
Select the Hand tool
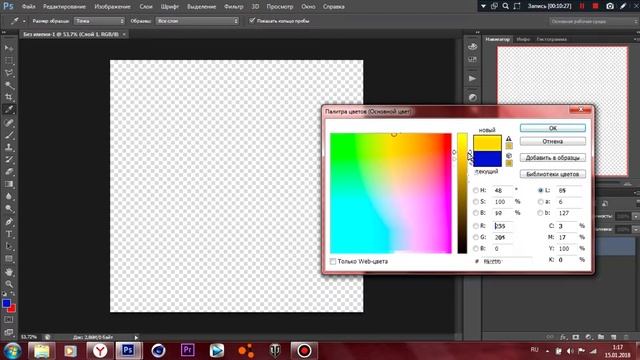tap(9, 272)
